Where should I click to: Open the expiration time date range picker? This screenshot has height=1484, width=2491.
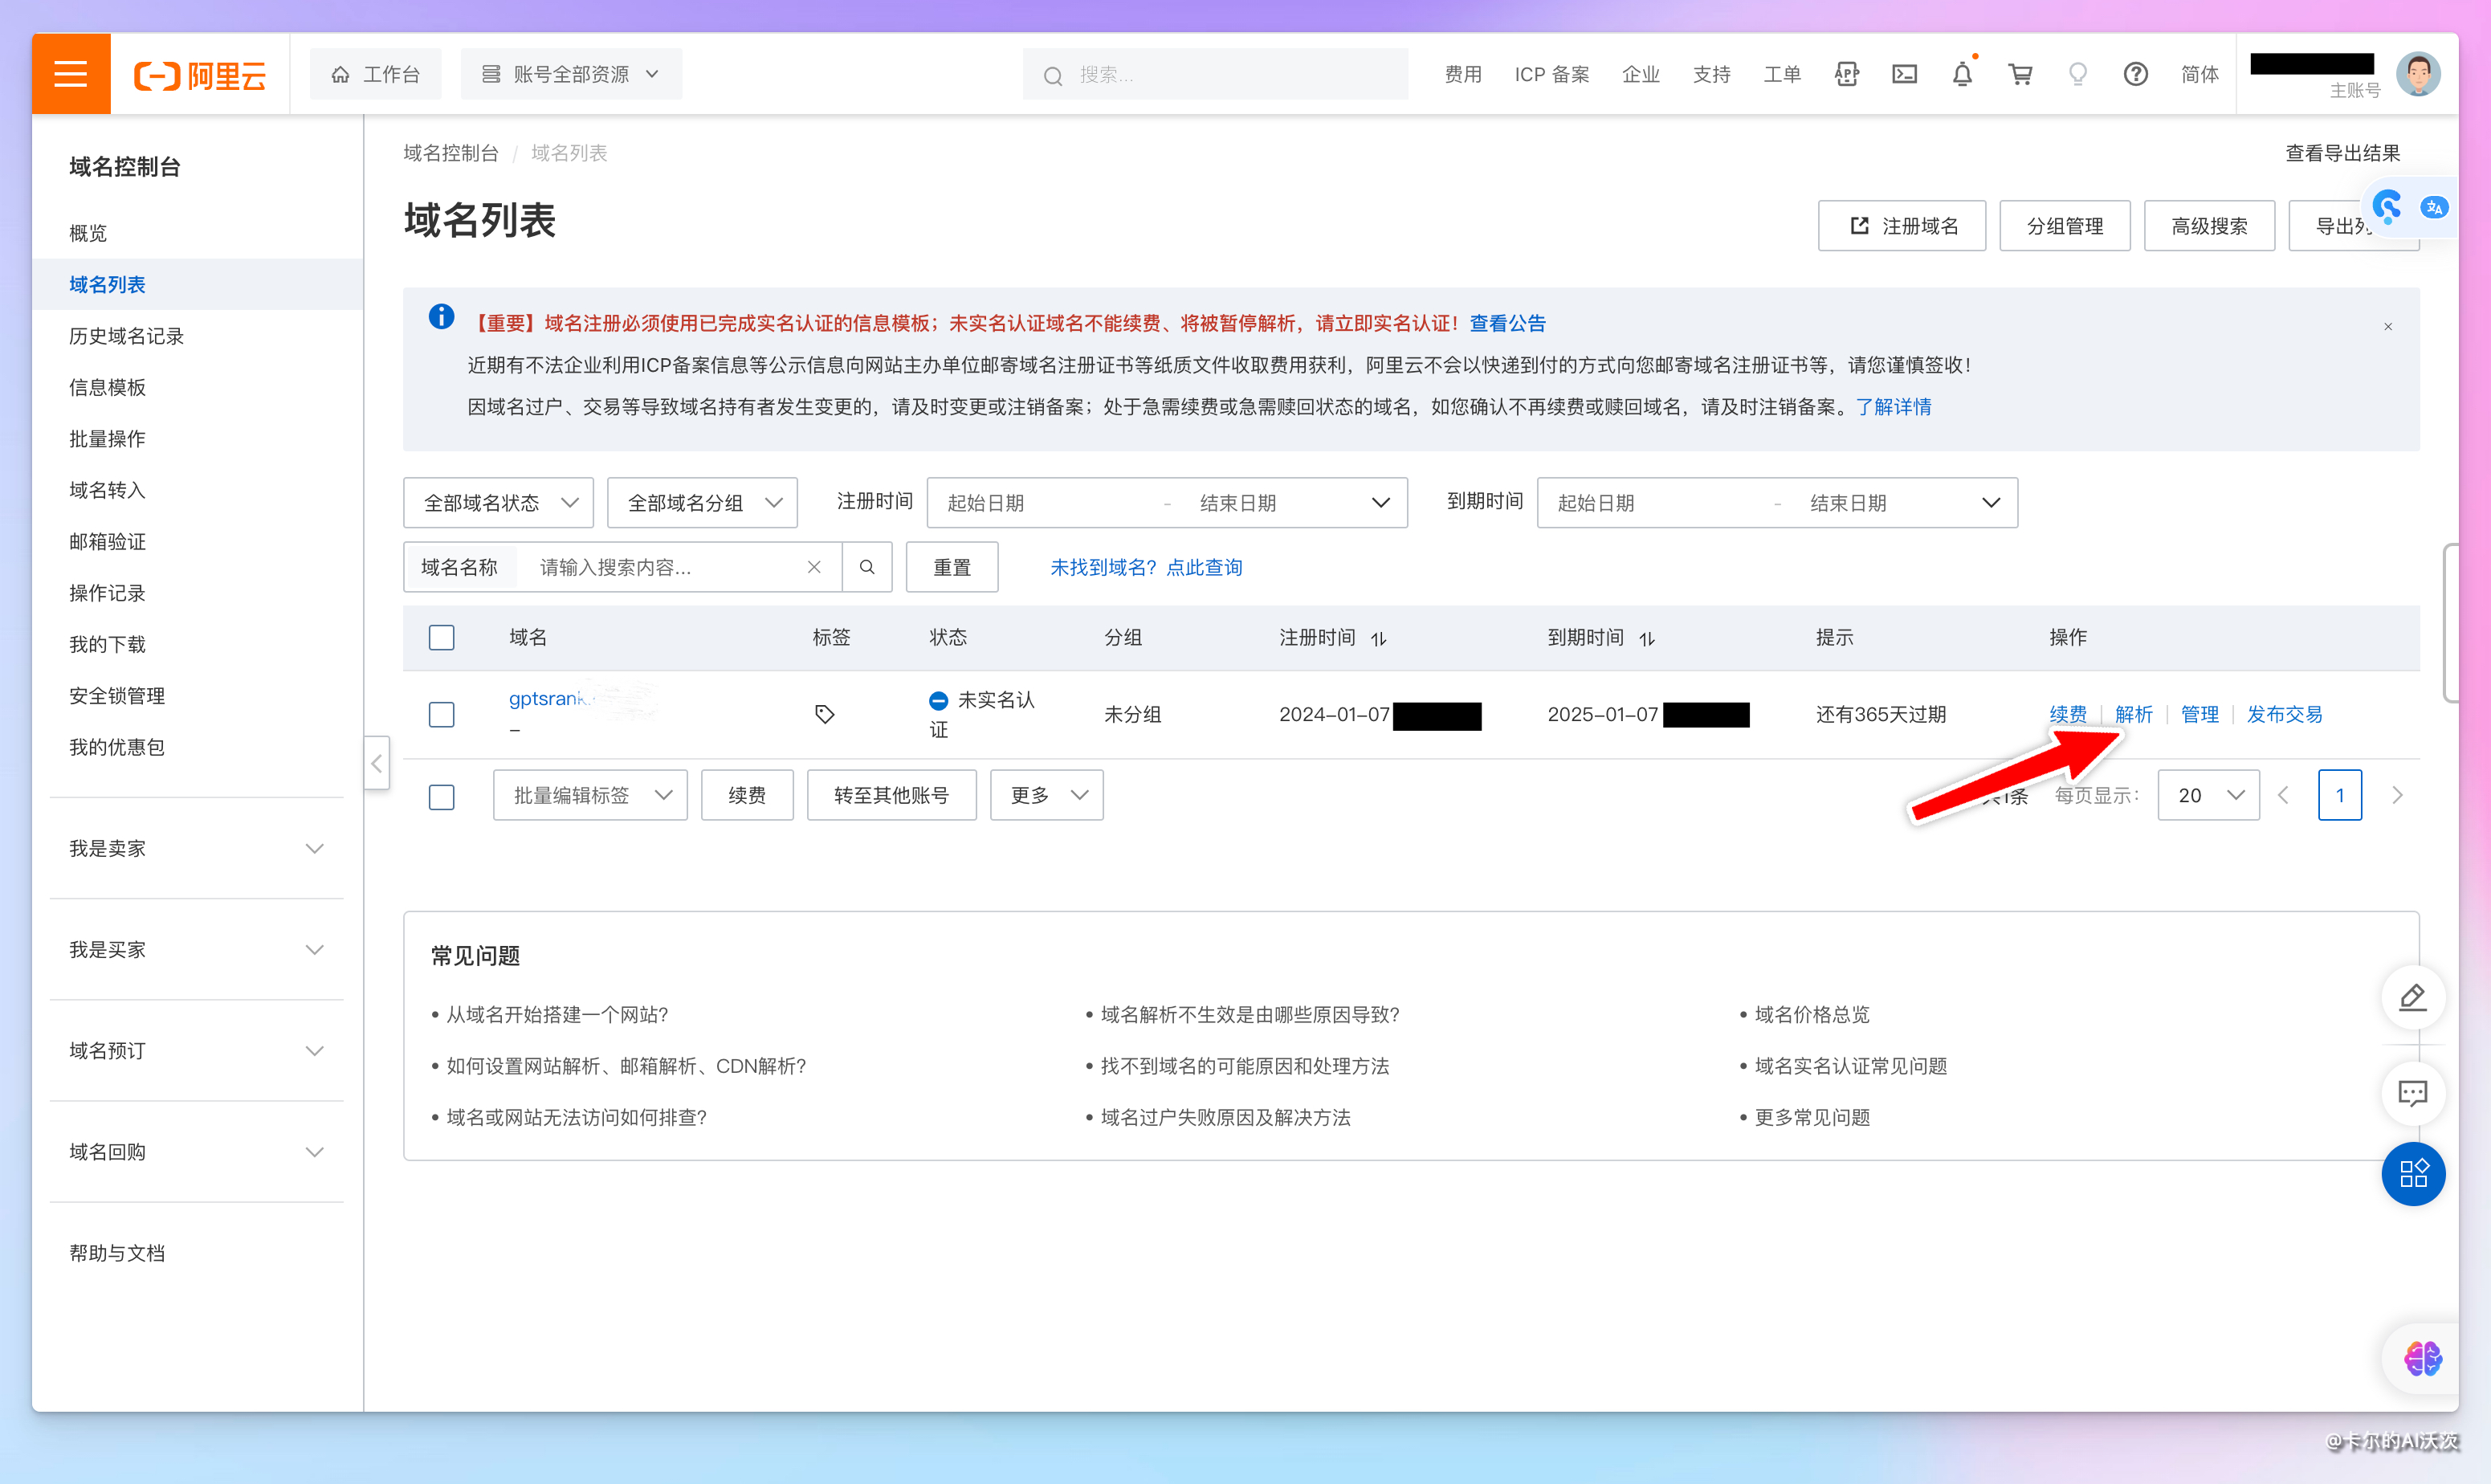[1777, 502]
